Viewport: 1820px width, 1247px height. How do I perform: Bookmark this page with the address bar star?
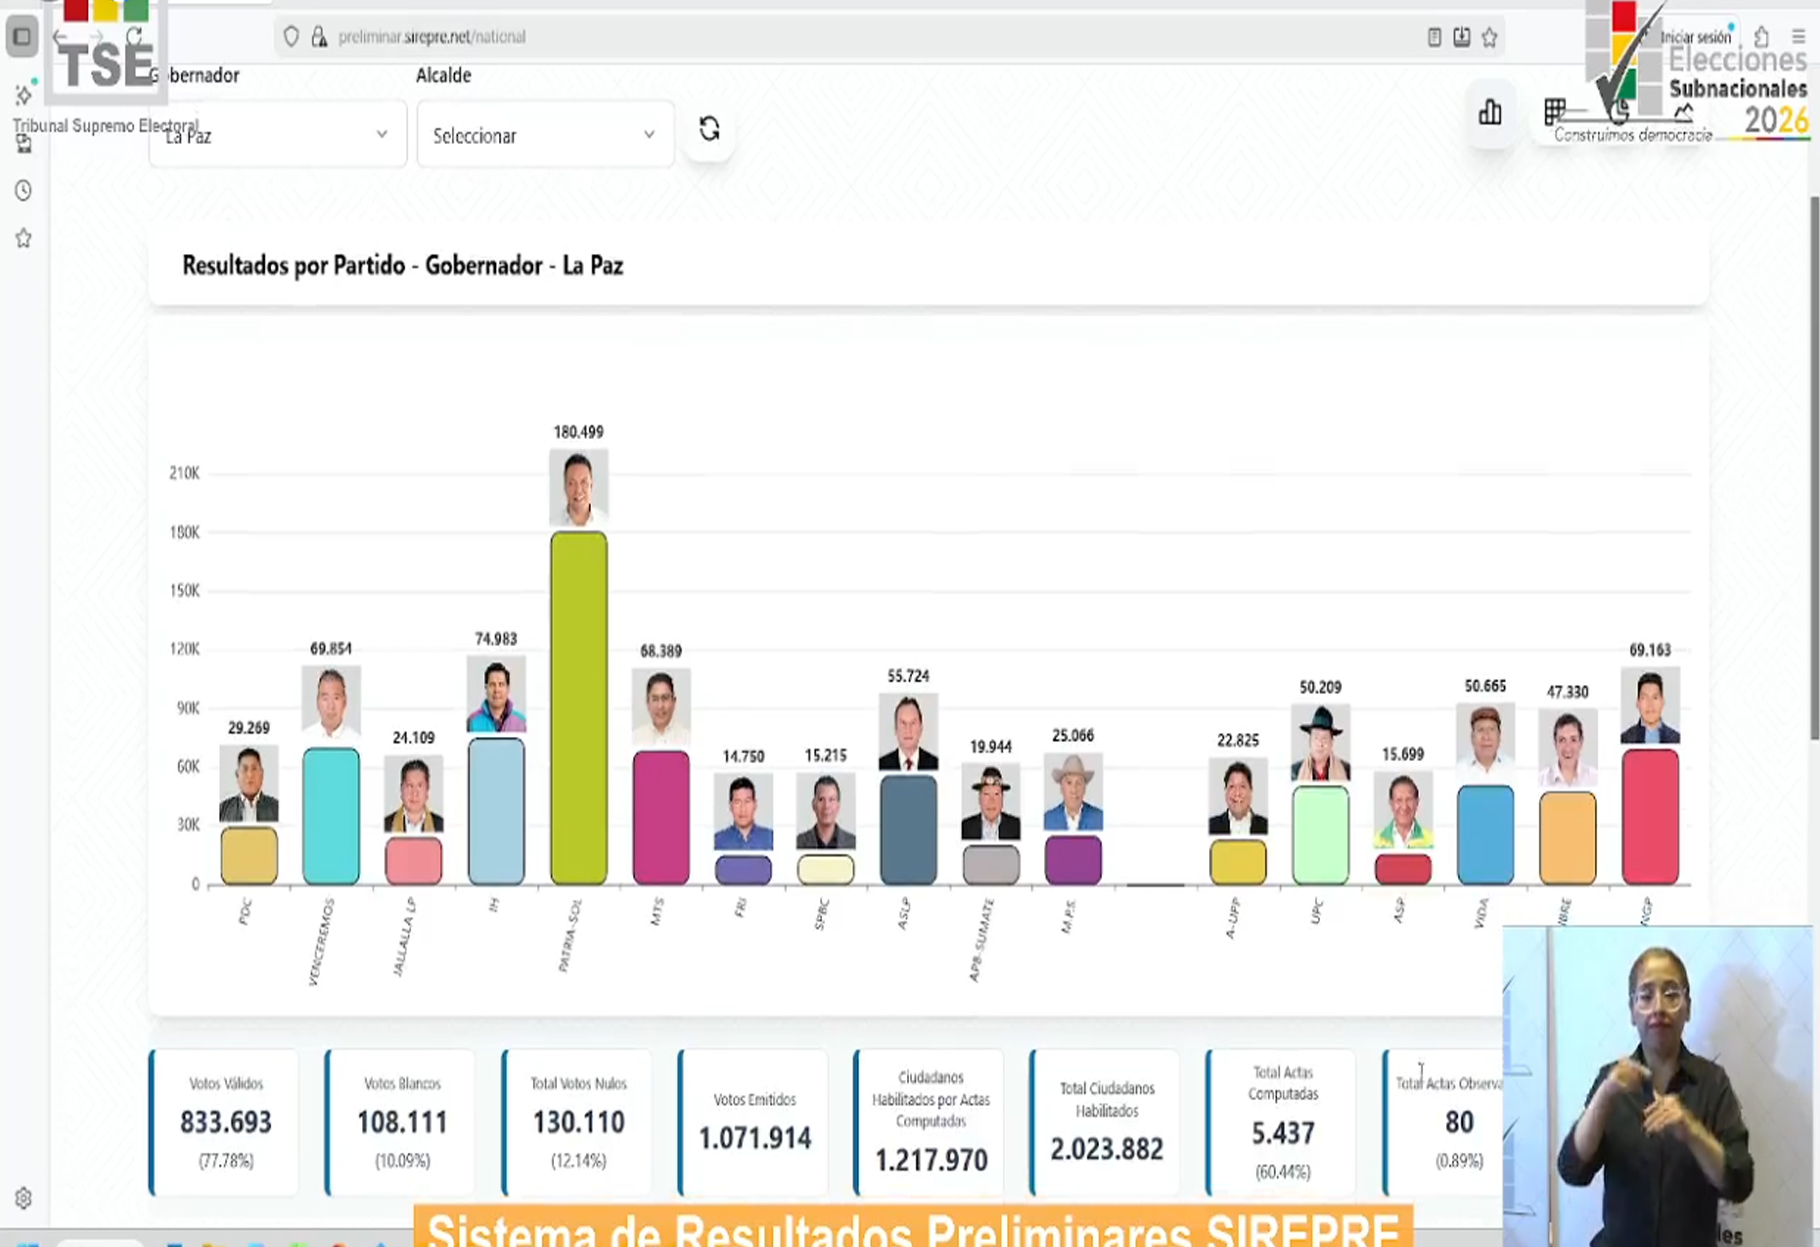pyautogui.click(x=1490, y=37)
